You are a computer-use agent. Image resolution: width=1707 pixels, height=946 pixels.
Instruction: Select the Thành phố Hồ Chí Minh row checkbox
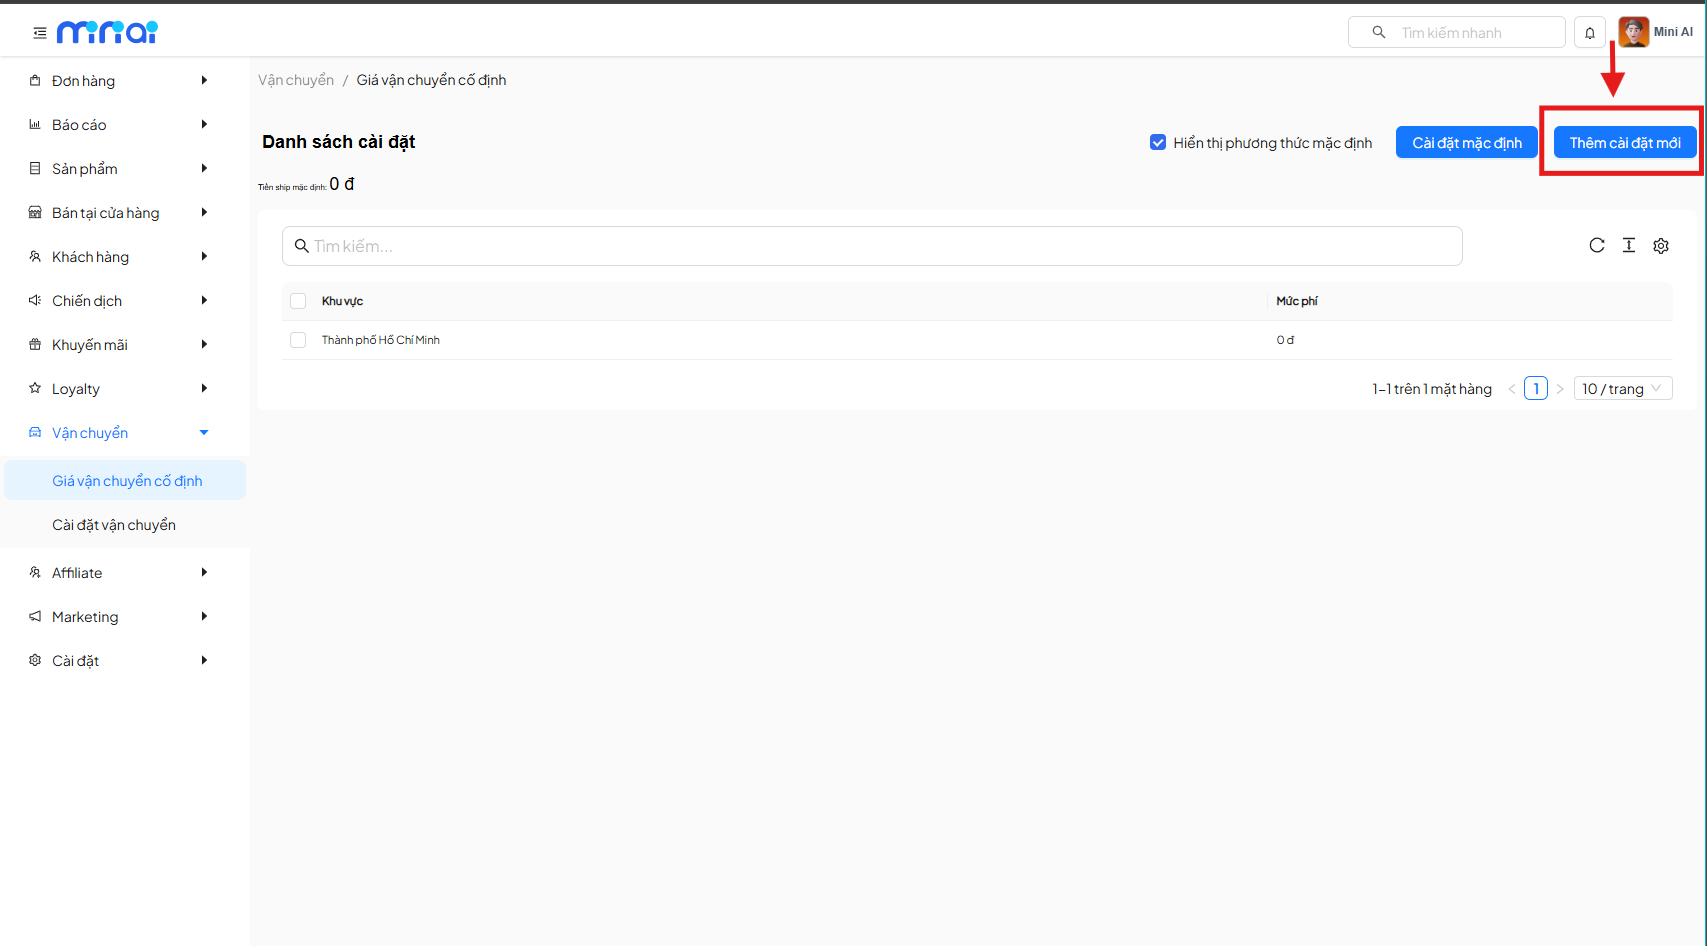(298, 340)
